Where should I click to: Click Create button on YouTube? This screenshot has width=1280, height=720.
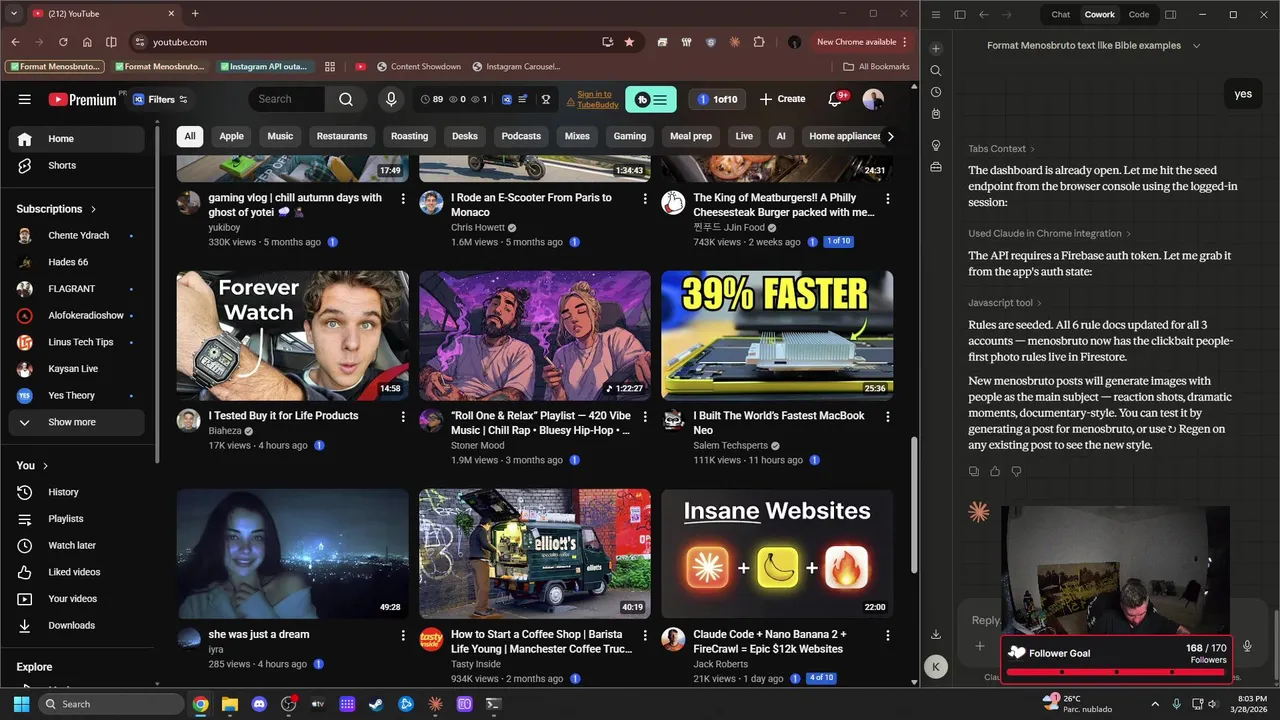(782, 99)
